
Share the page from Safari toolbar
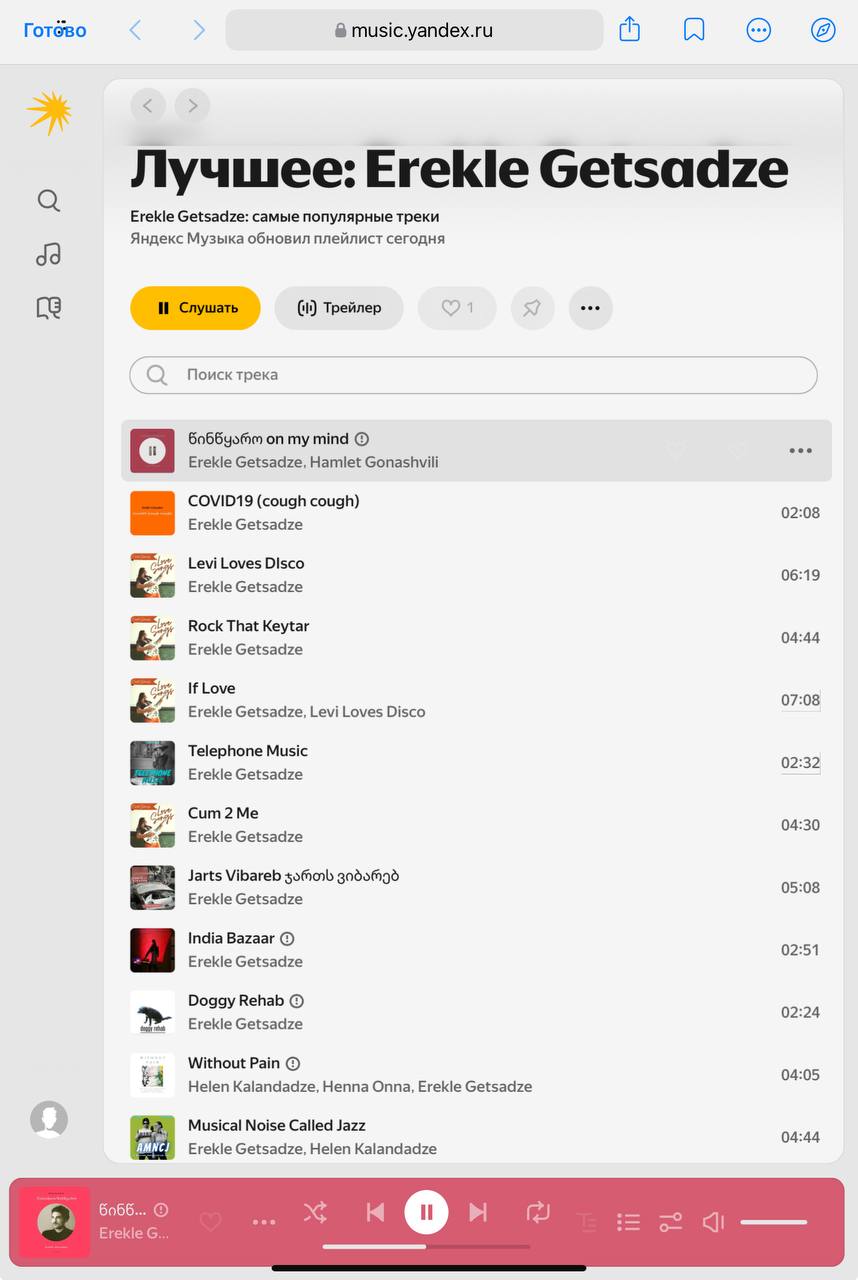629,30
